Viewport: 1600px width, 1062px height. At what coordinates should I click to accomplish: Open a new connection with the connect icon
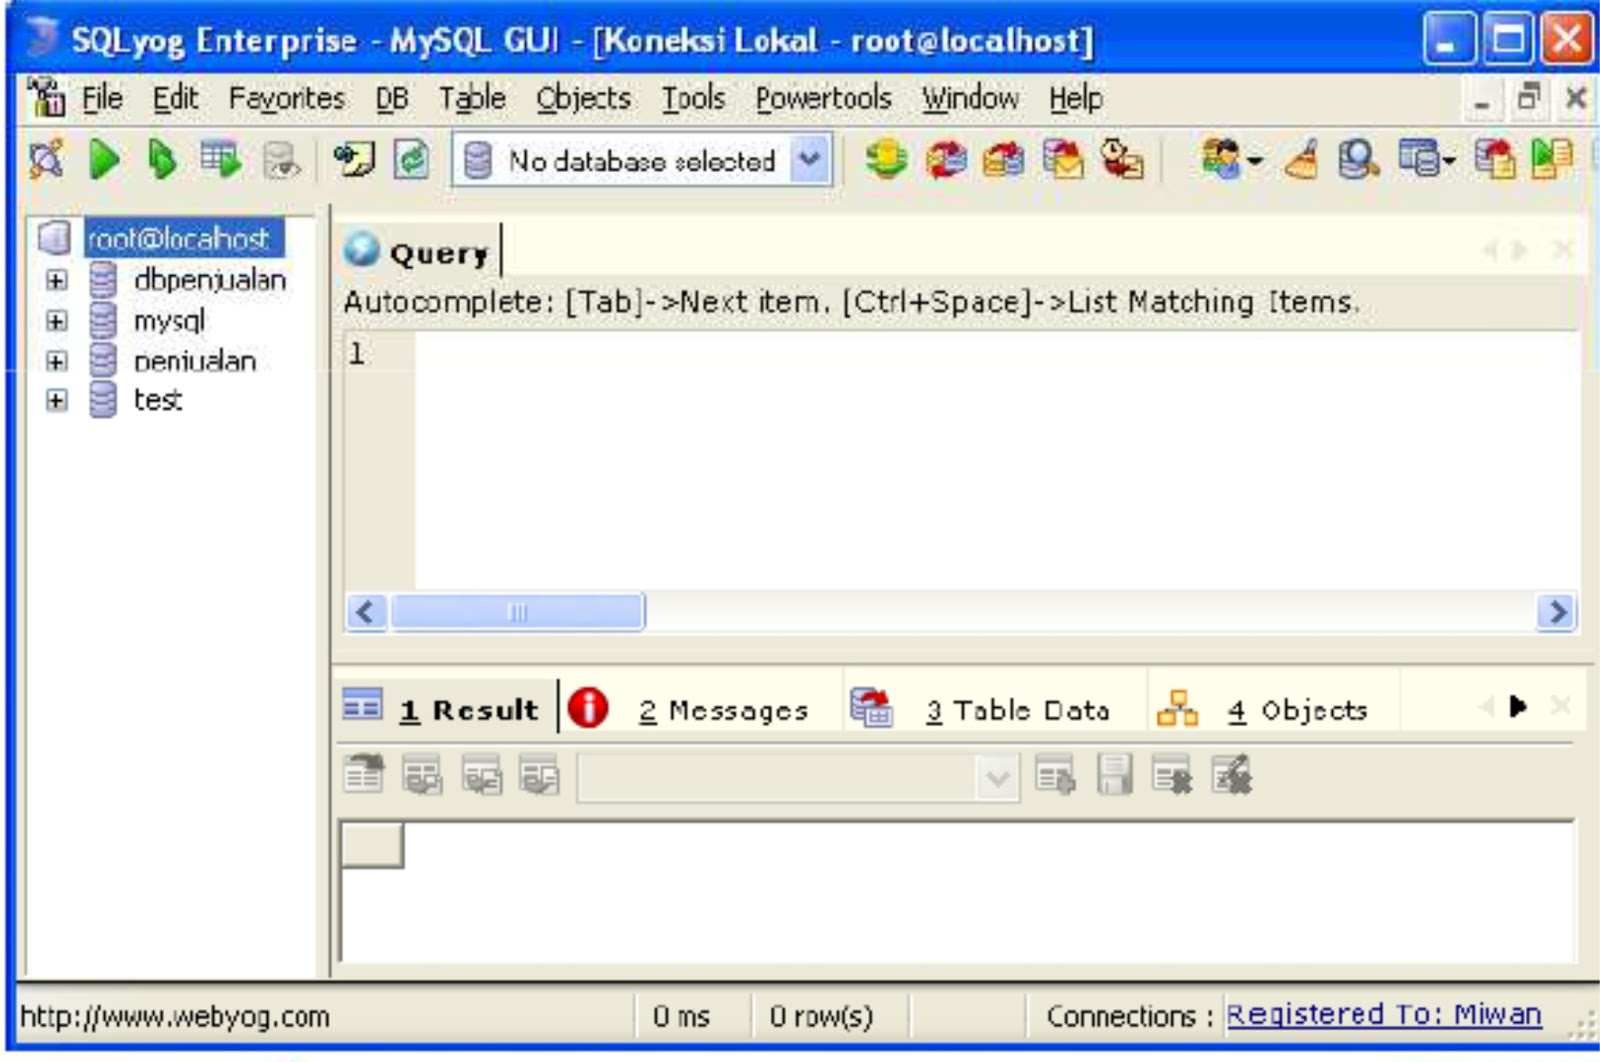coord(44,160)
